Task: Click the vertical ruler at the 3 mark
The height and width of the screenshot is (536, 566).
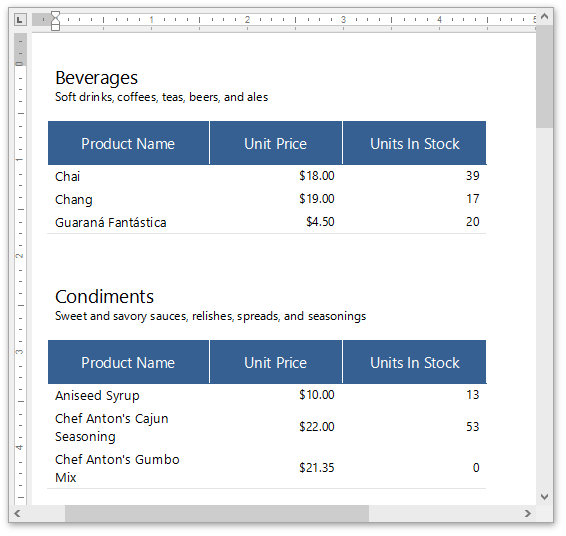Action: [19, 352]
